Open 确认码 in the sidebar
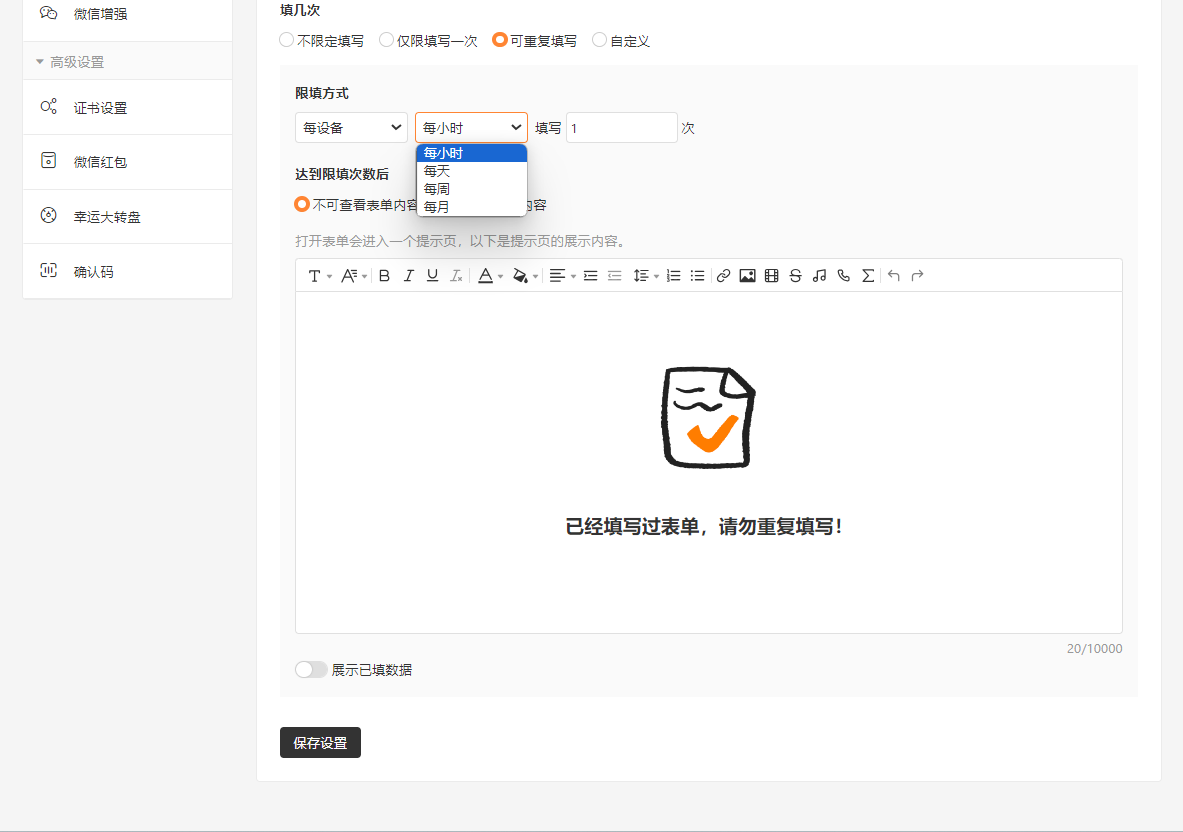 [x=128, y=272]
